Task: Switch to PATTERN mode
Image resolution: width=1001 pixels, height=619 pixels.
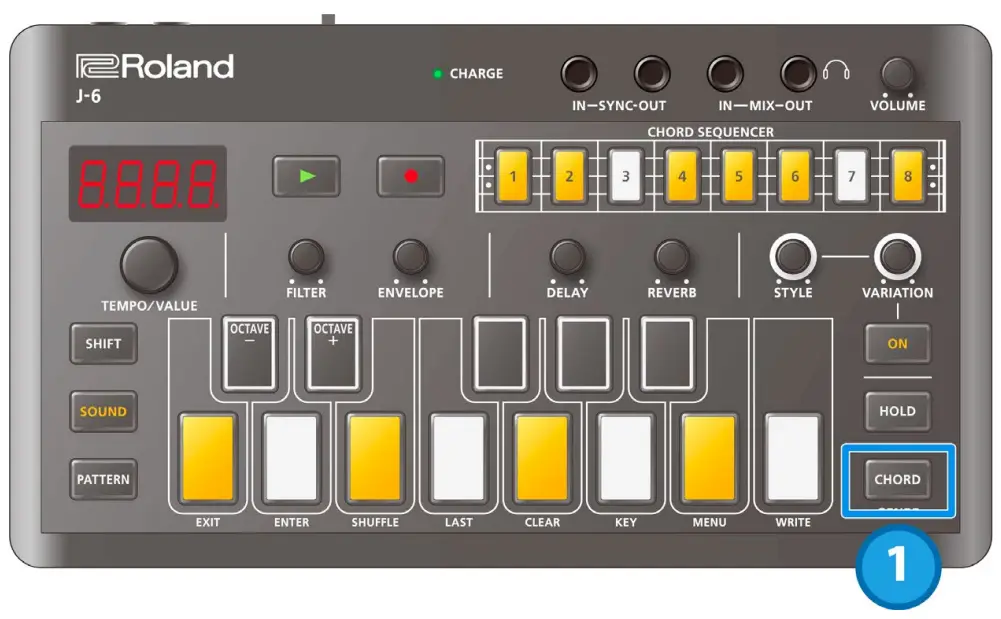Action: coord(102,480)
